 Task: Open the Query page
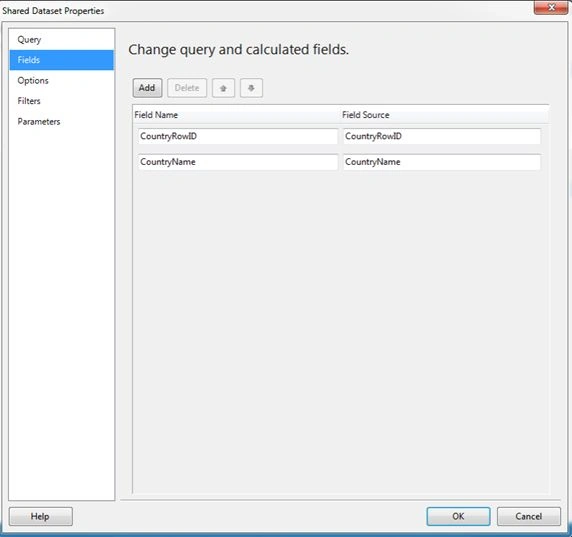pos(61,39)
